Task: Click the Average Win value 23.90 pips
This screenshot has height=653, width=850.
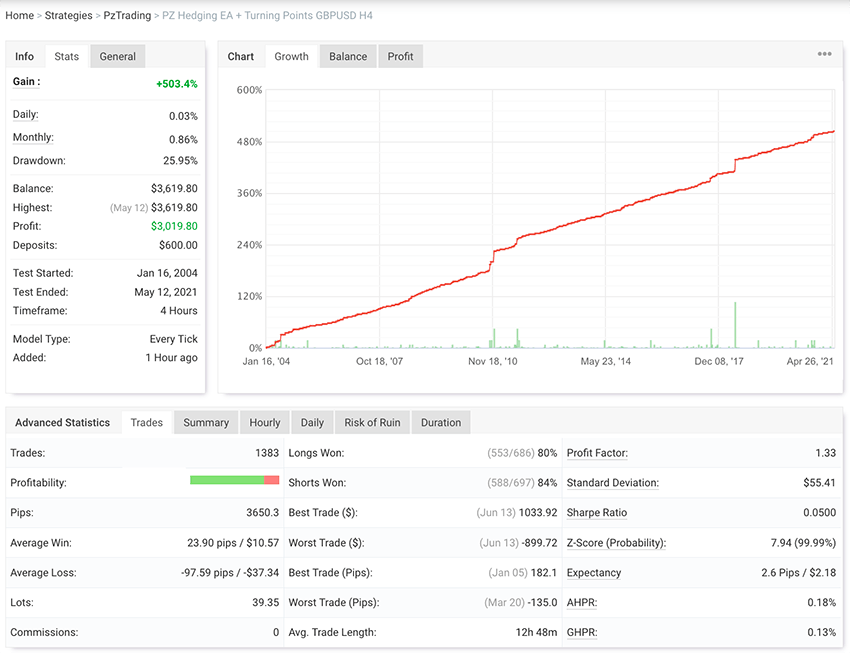Action: coord(233,542)
